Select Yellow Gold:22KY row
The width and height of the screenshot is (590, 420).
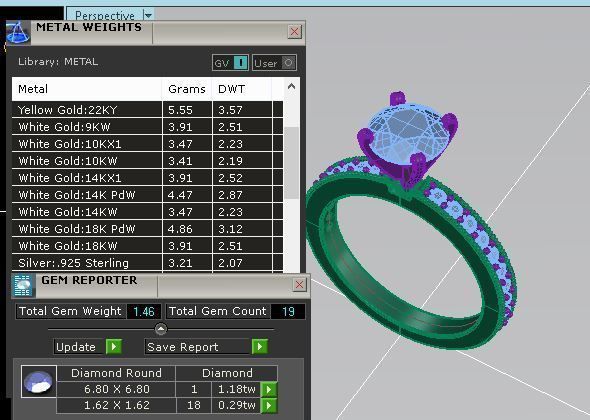pyautogui.click(x=148, y=110)
